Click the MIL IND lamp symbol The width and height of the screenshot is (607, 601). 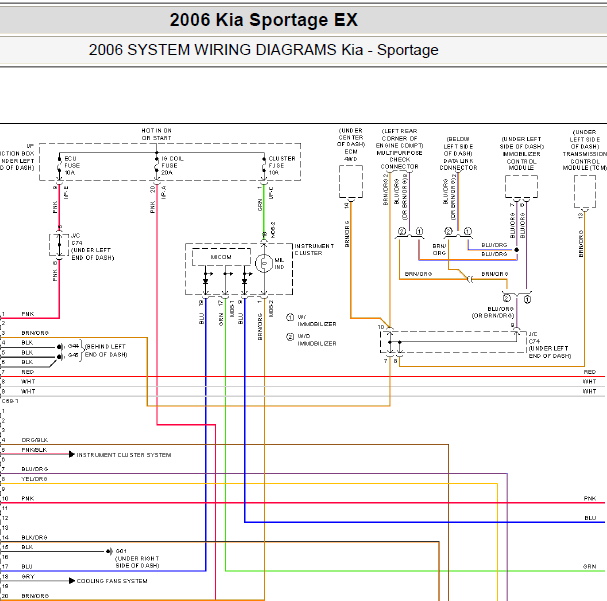click(x=264, y=264)
